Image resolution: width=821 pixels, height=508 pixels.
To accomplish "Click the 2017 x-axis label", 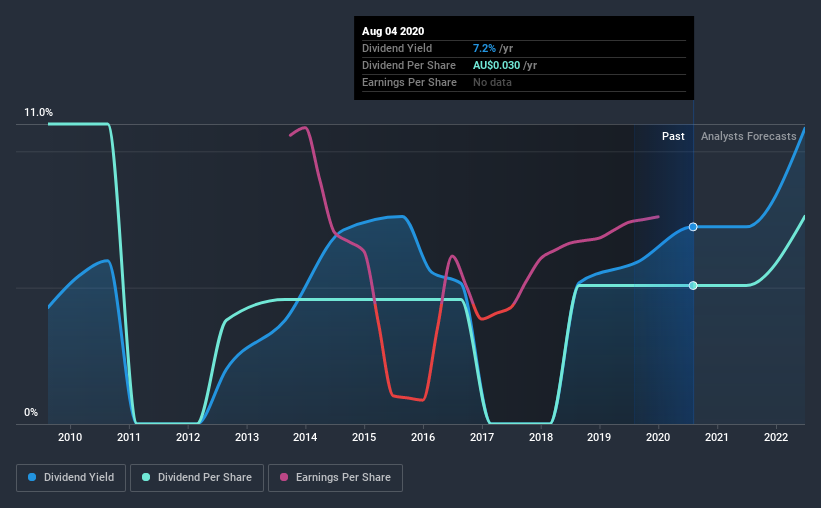I will coord(482,437).
